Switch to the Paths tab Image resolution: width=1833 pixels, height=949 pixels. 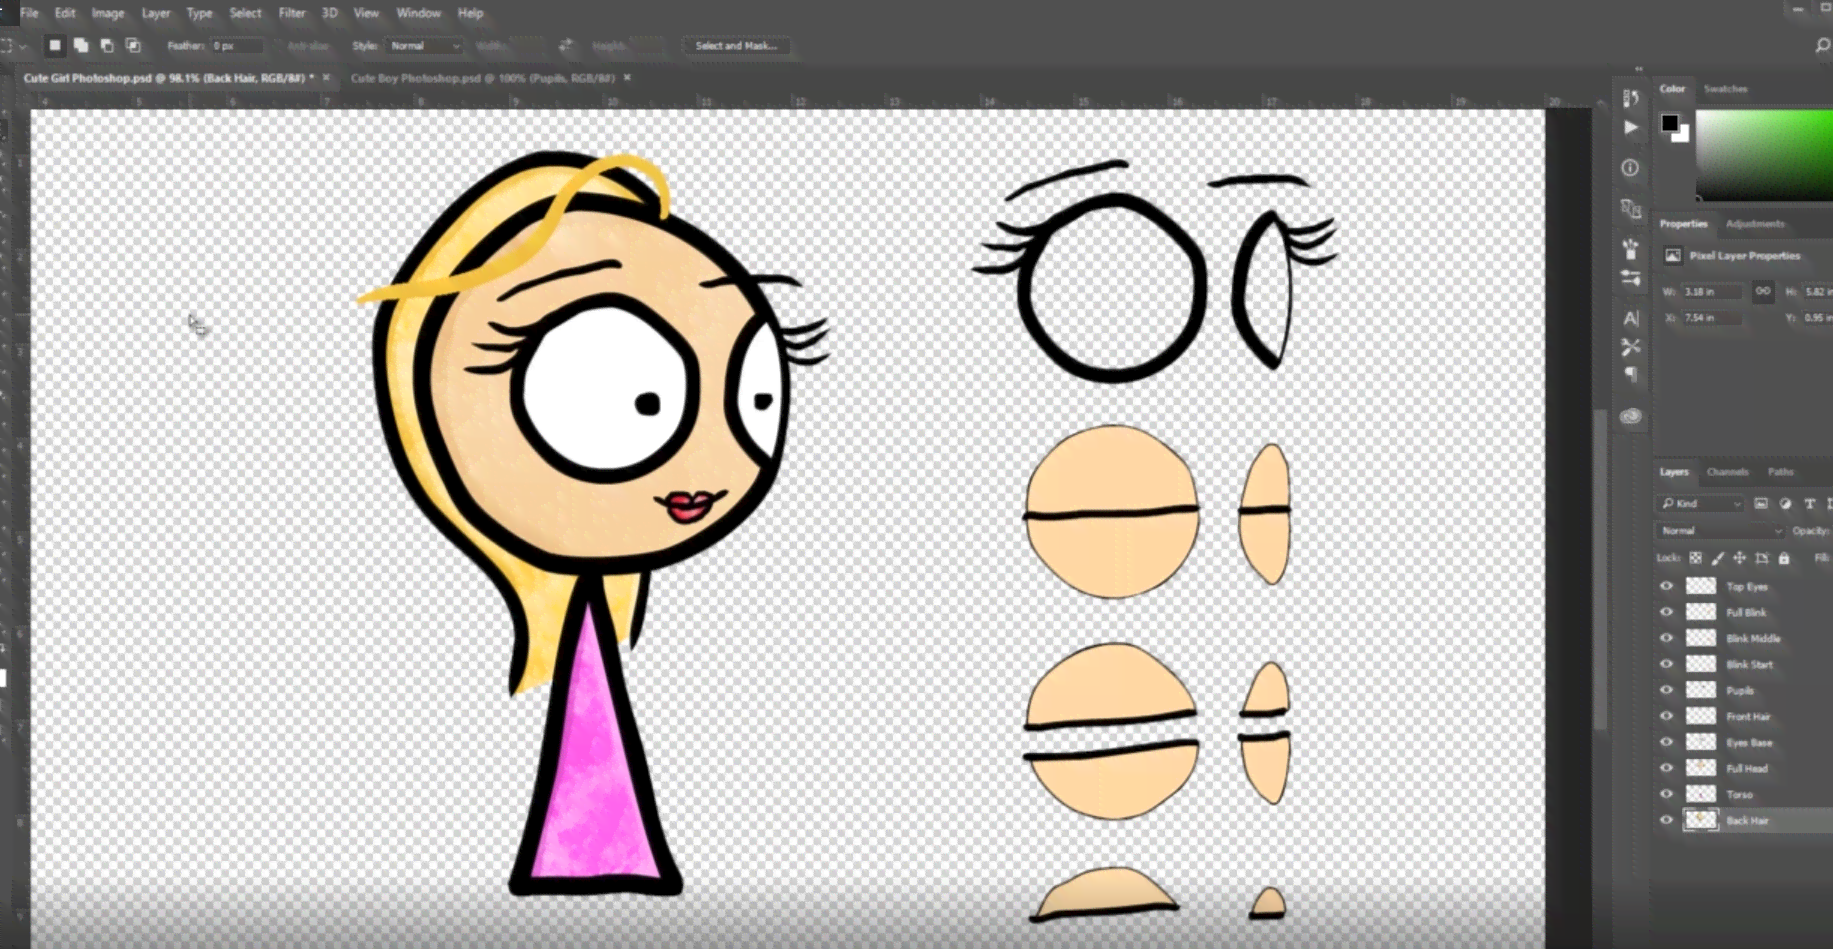pos(1781,472)
